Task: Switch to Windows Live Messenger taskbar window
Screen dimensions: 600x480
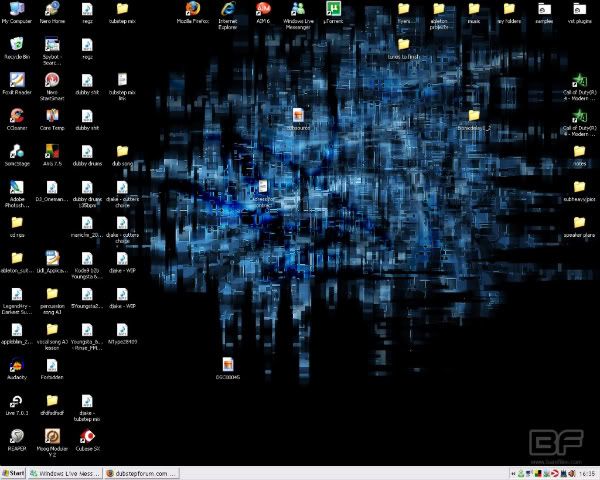Action: click(65, 473)
